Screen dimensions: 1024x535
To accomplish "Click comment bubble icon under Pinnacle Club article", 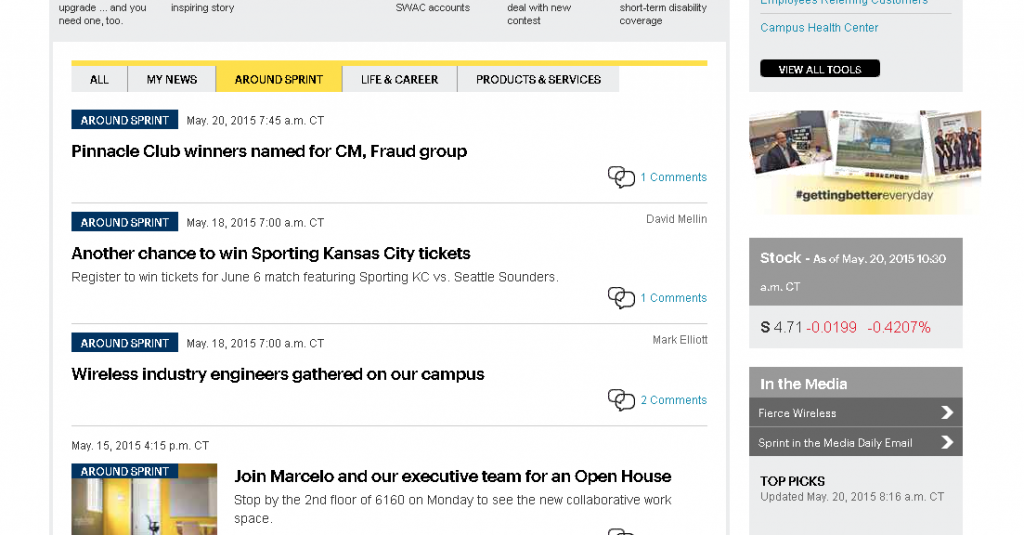I will pyautogui.click(x=621, y=177).
